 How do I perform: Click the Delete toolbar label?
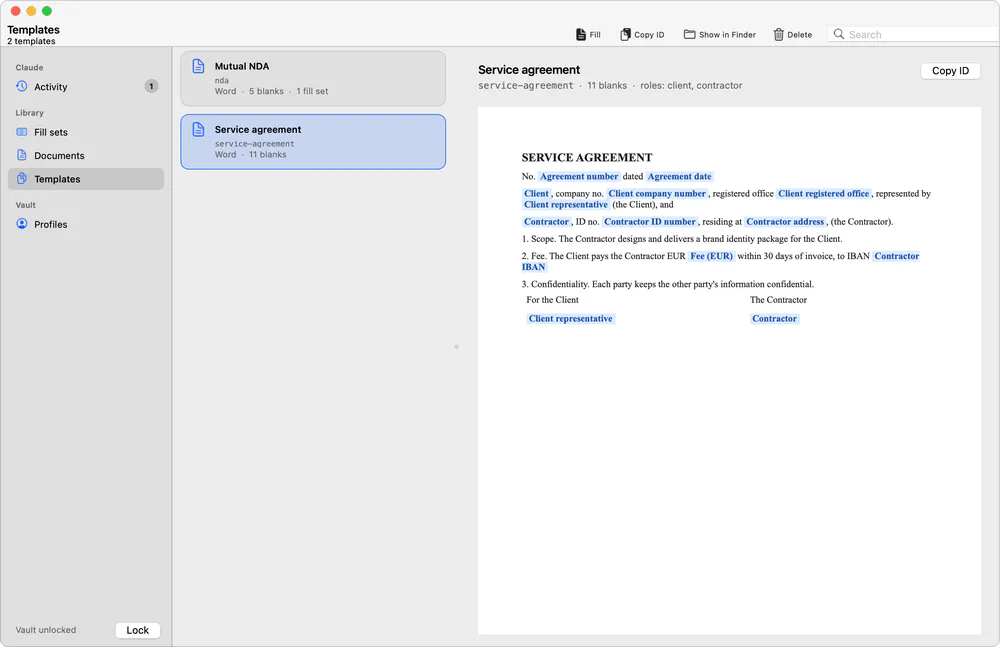800,35
